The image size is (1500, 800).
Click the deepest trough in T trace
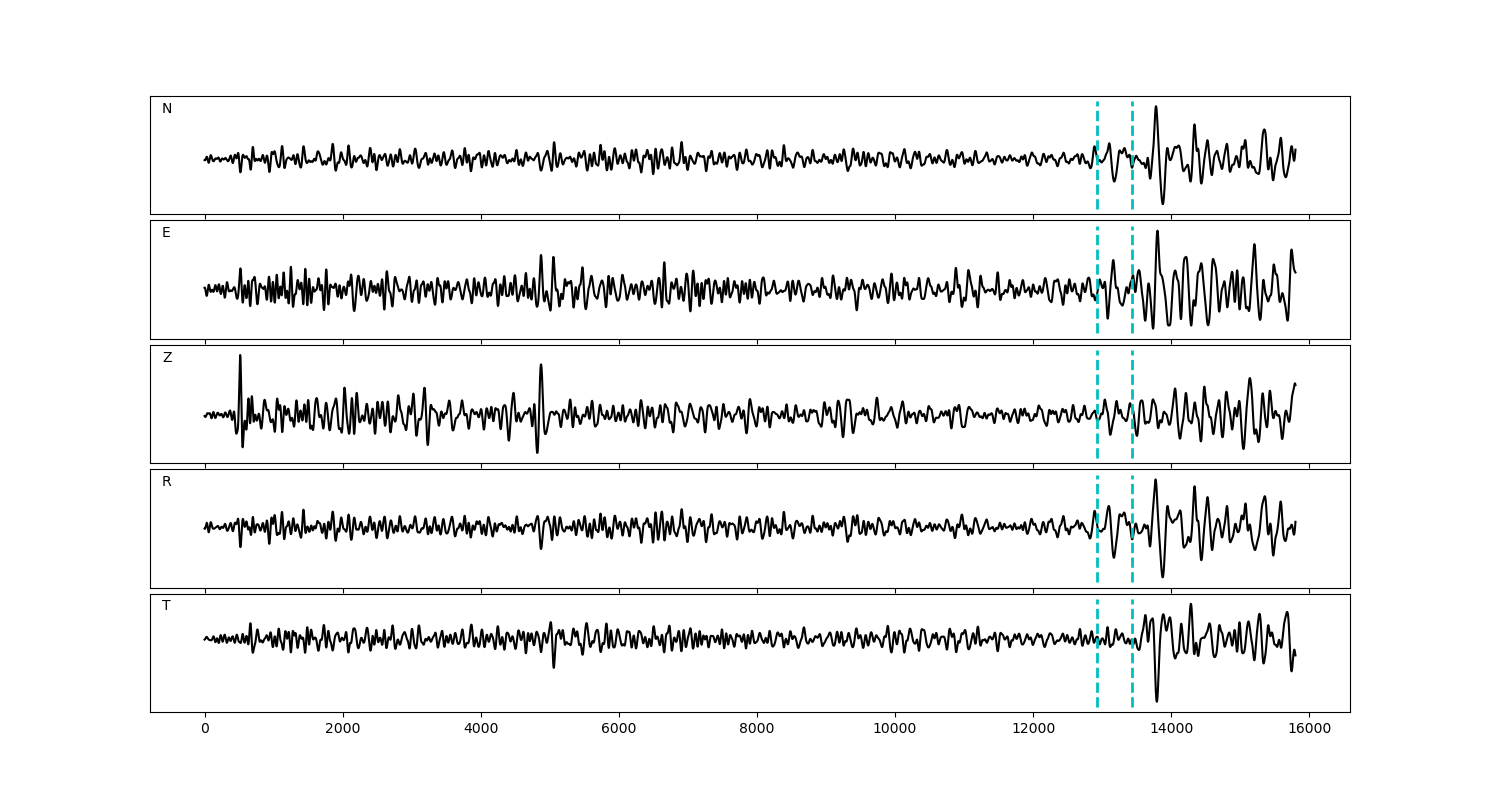pos(1157,699)
